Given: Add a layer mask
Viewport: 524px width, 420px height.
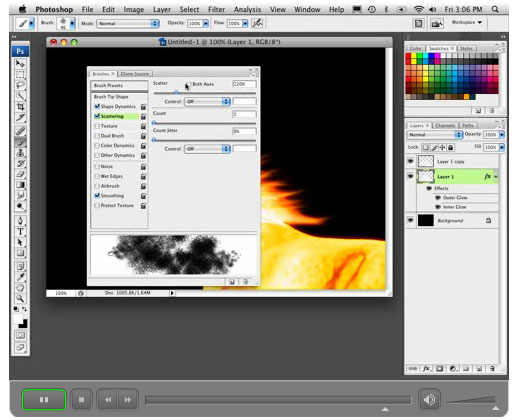Looking at the screenshot, I should tap(440, 369).
